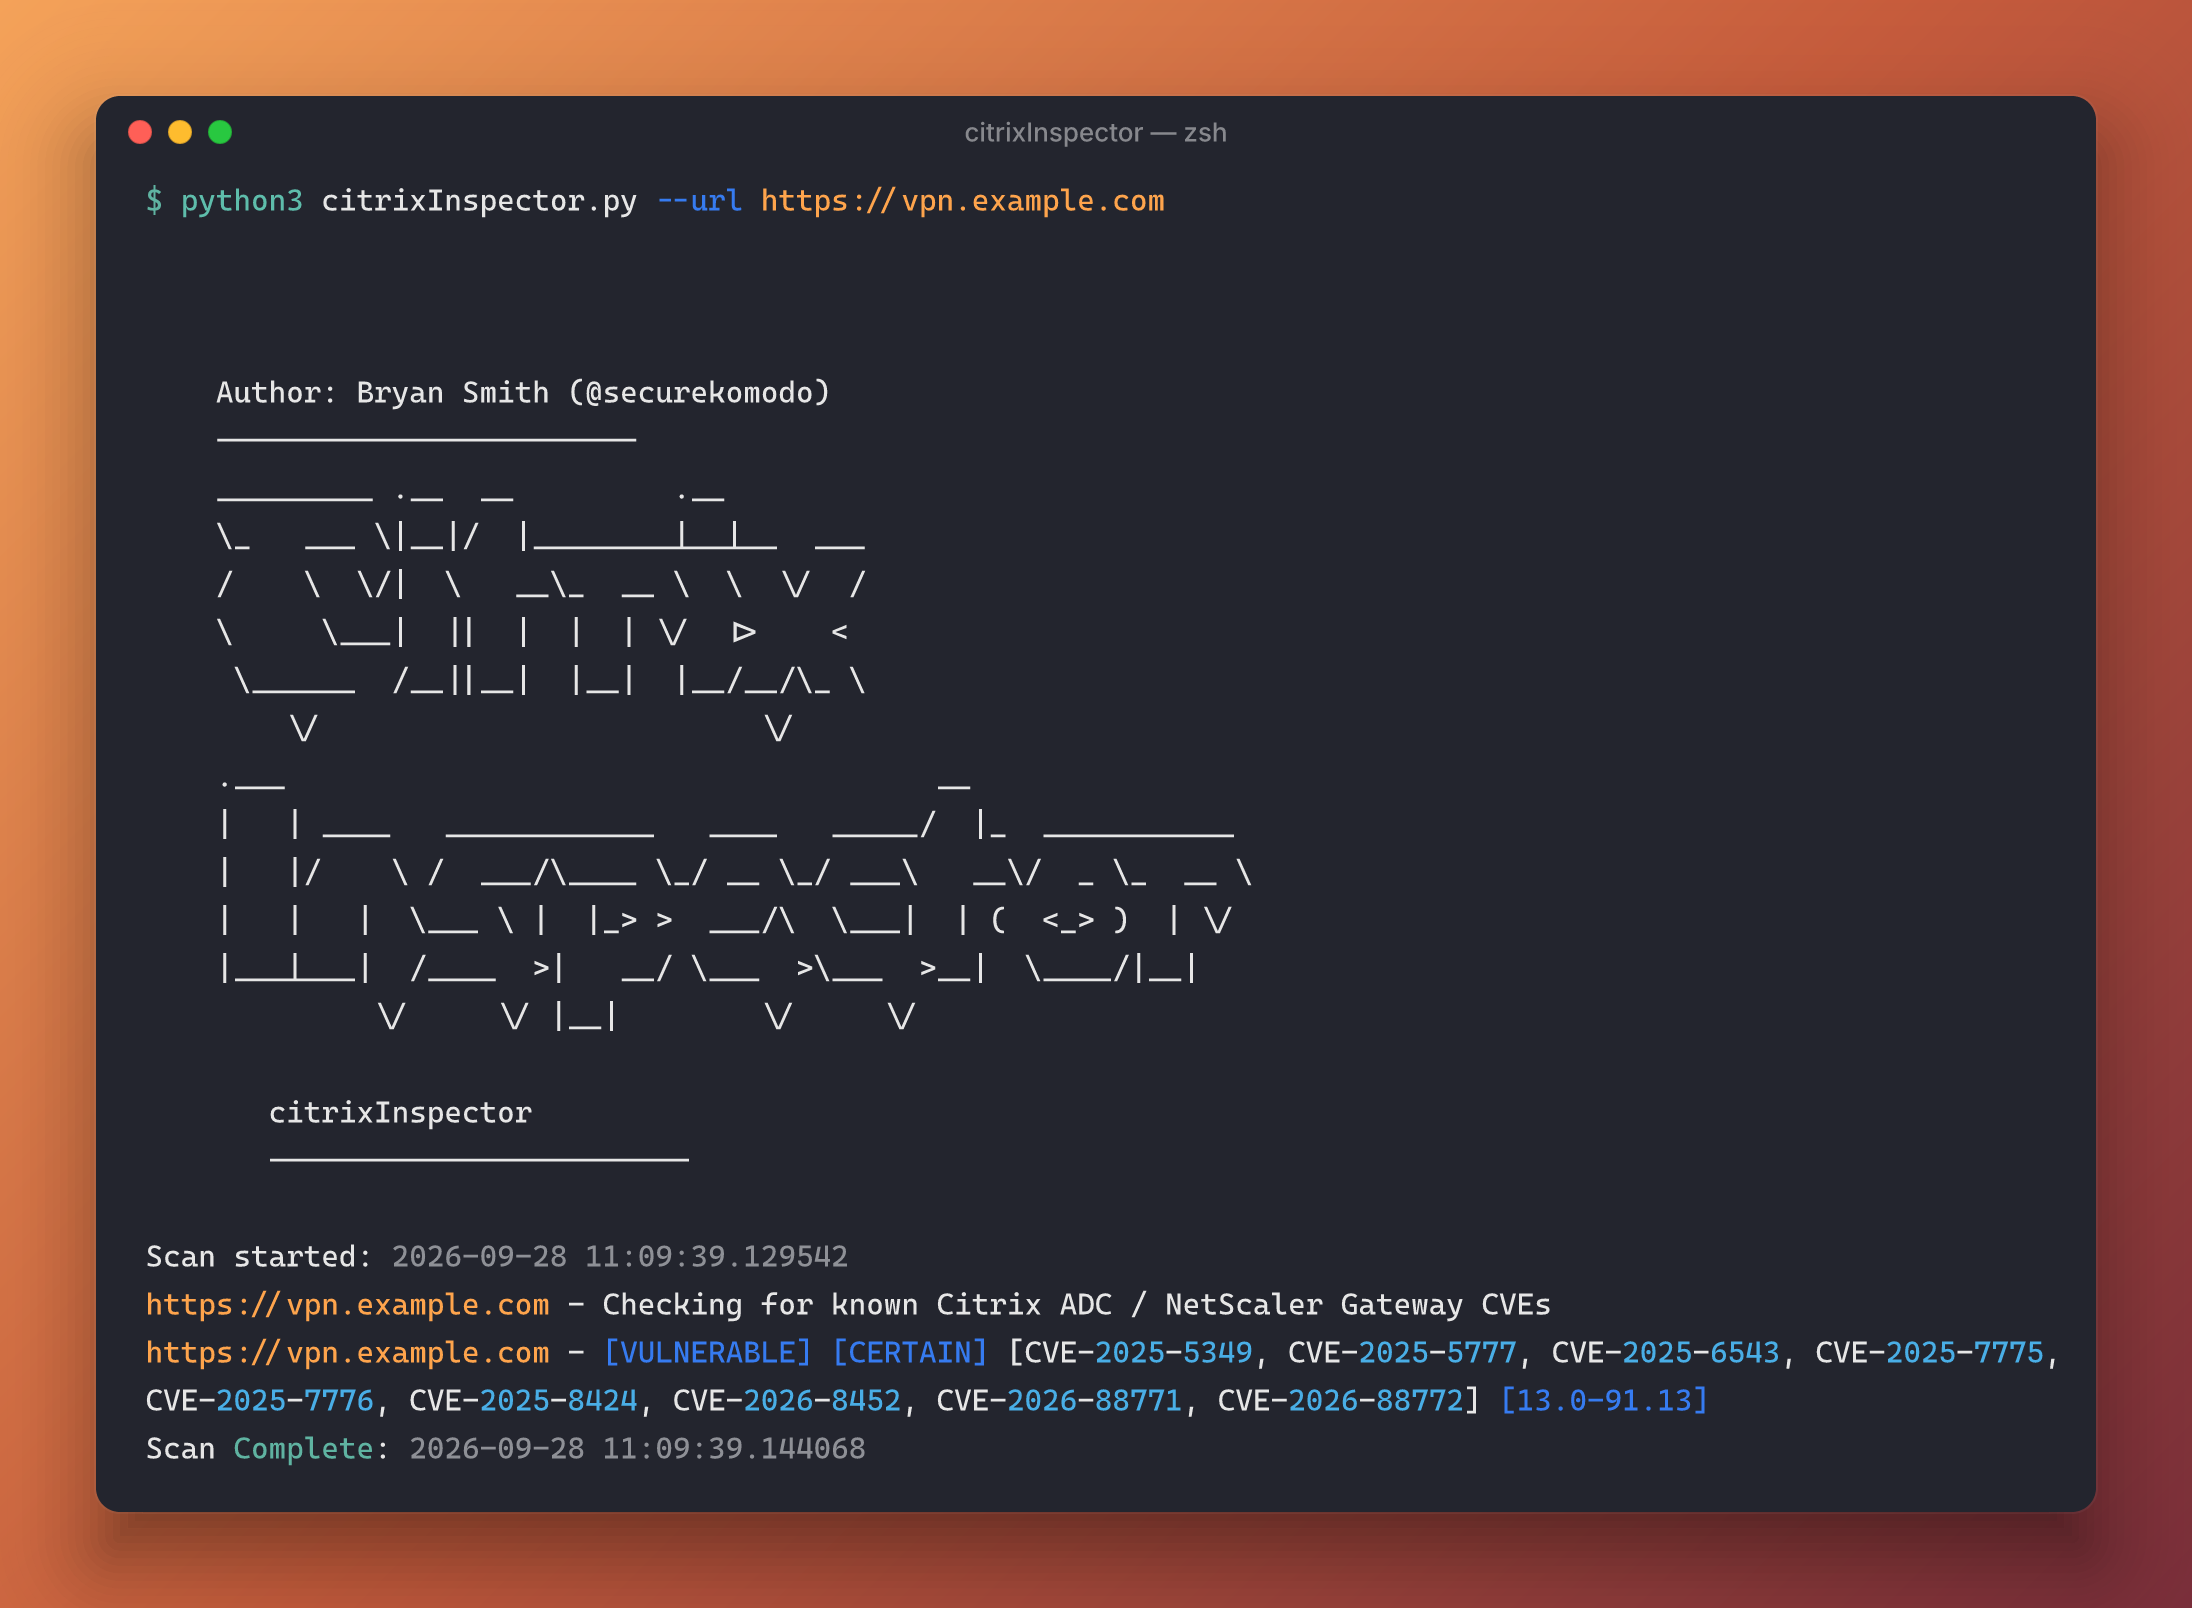
Task: Click the [CERTAIN] tag
Action: click(910, 1353)
